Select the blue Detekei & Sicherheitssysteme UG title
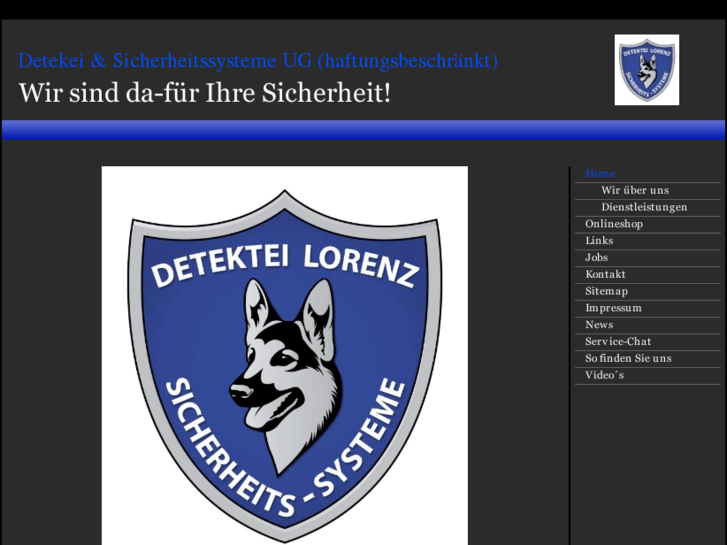 point(258,61)
